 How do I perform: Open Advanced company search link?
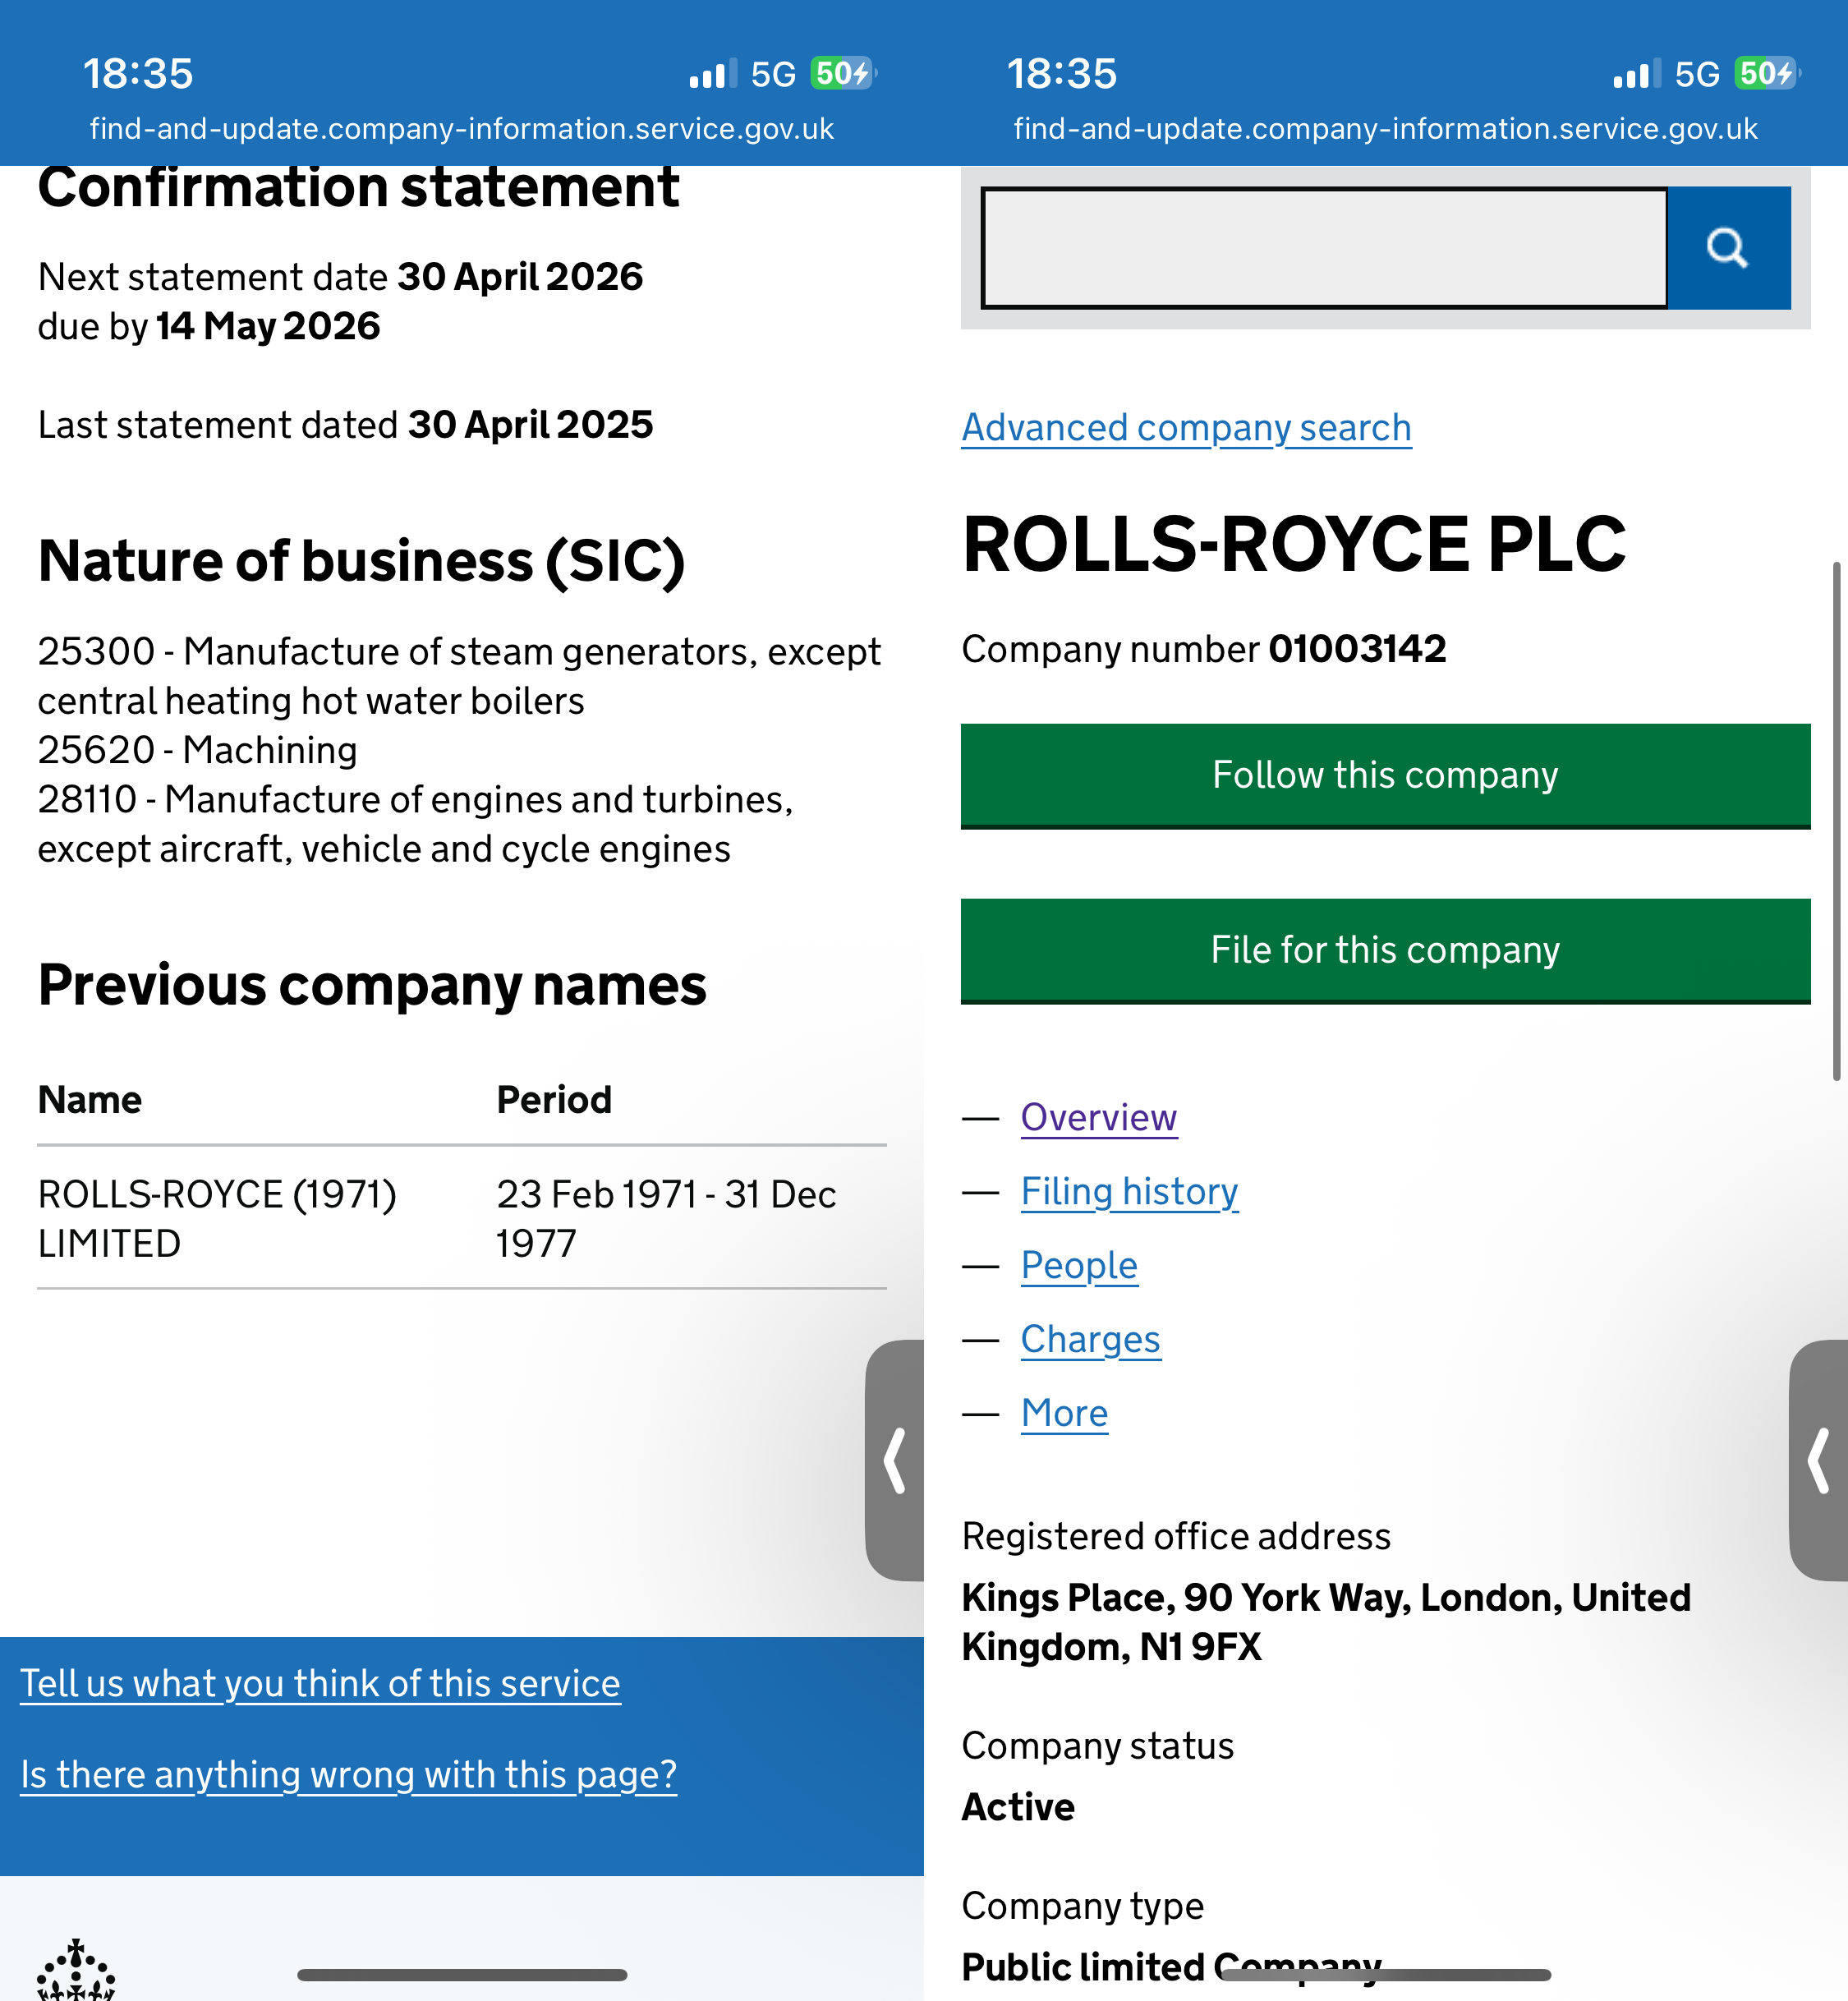click(1186, 428)
